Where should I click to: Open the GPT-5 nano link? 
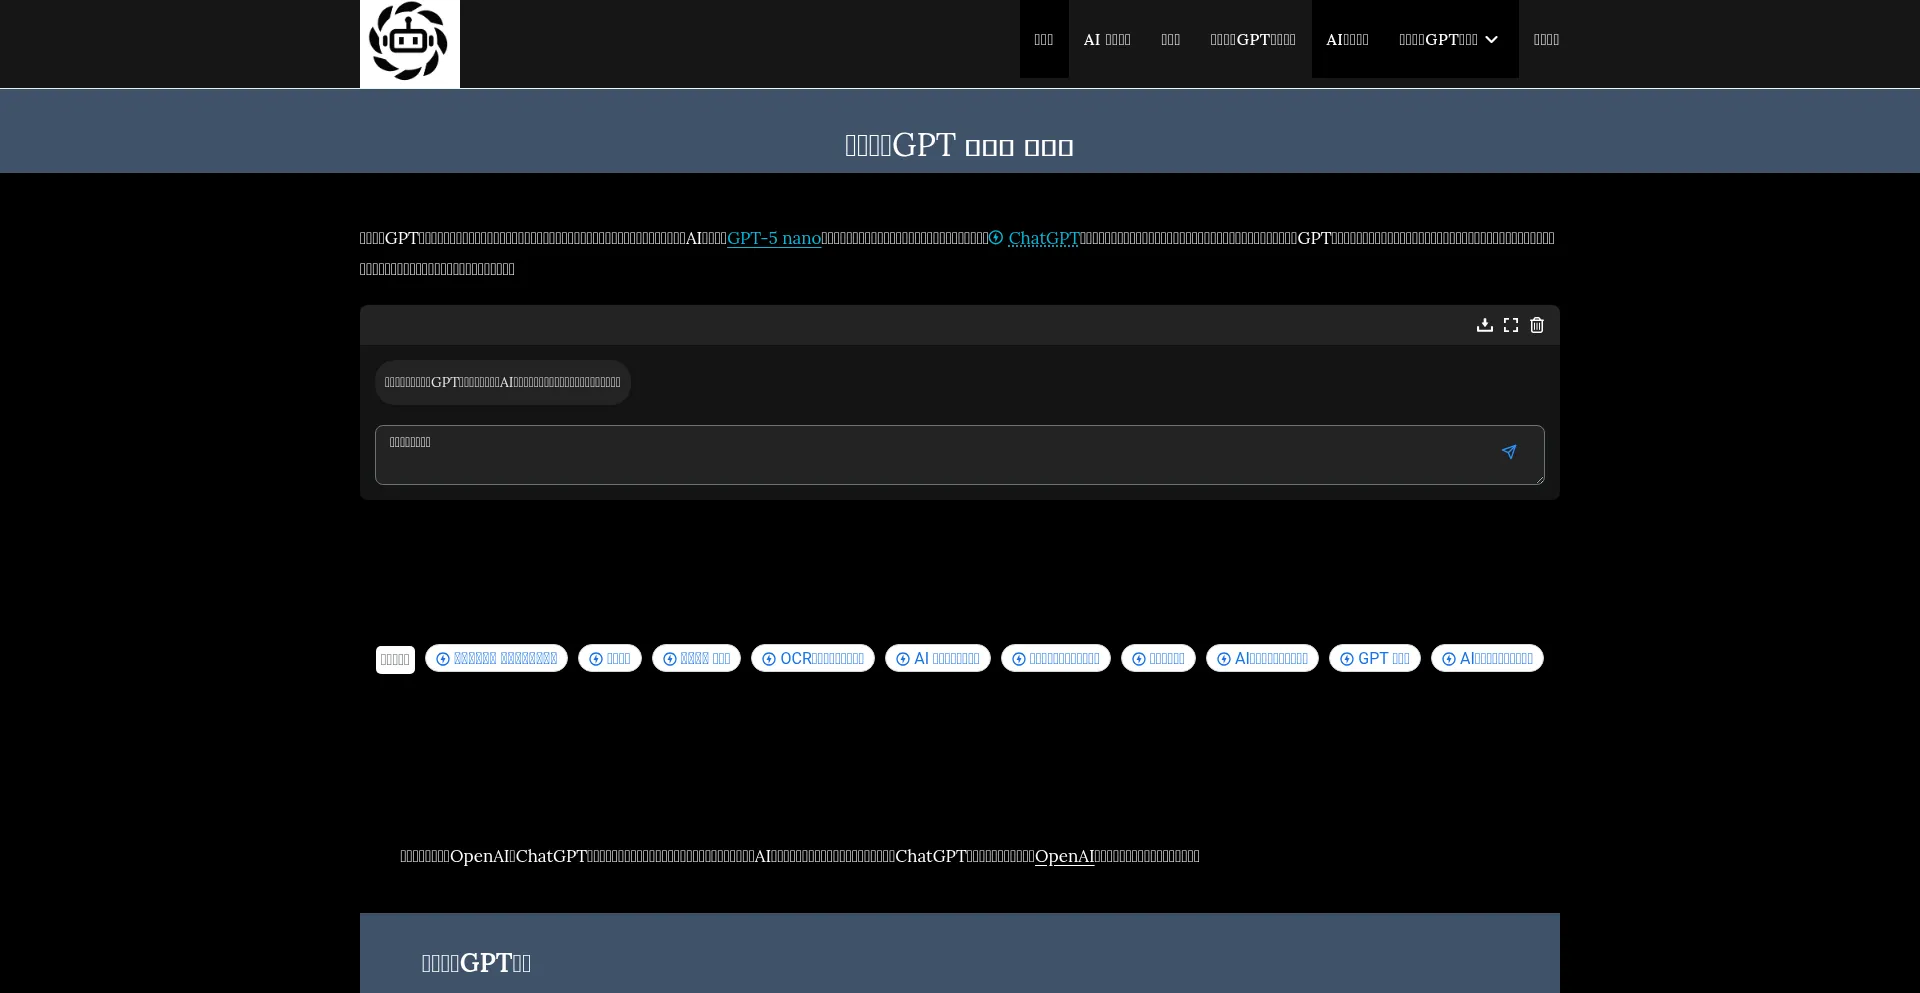click(773, 238)
